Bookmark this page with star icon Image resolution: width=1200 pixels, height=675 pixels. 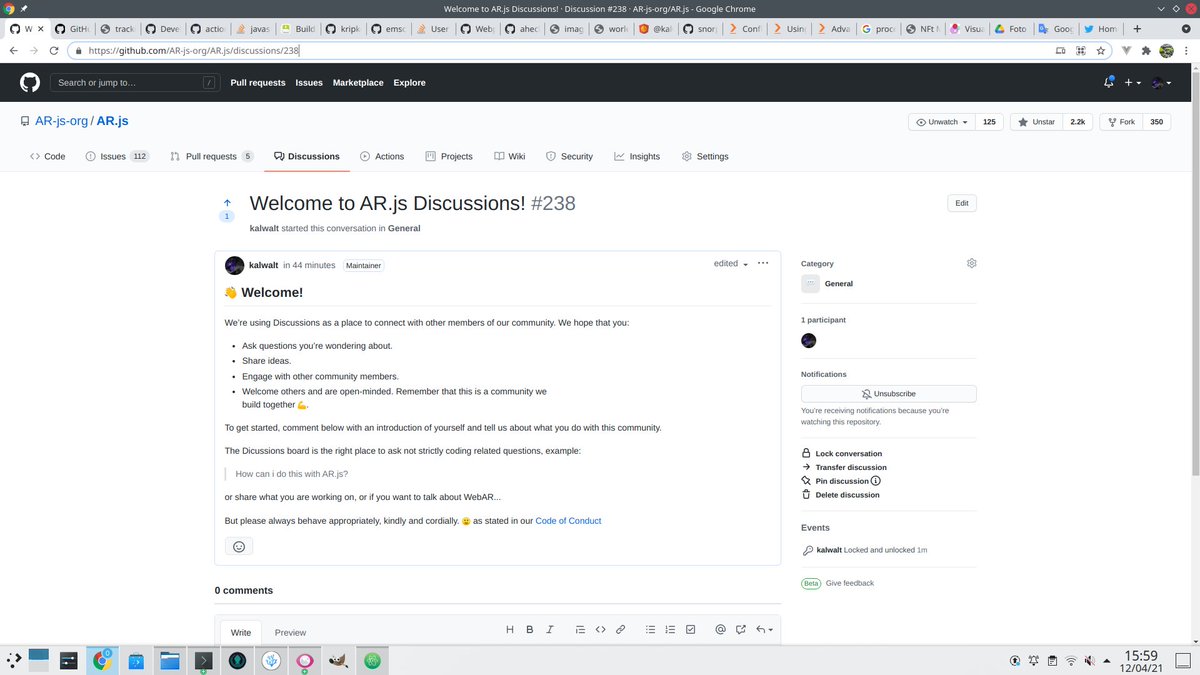point(1100,50)
